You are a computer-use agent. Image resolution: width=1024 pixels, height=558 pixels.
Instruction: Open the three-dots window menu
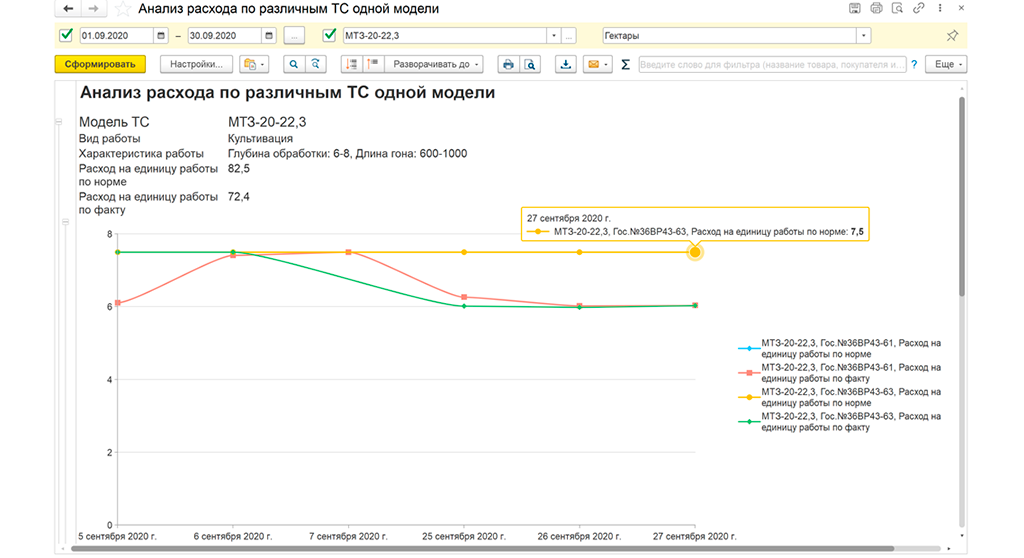(940, 8)
